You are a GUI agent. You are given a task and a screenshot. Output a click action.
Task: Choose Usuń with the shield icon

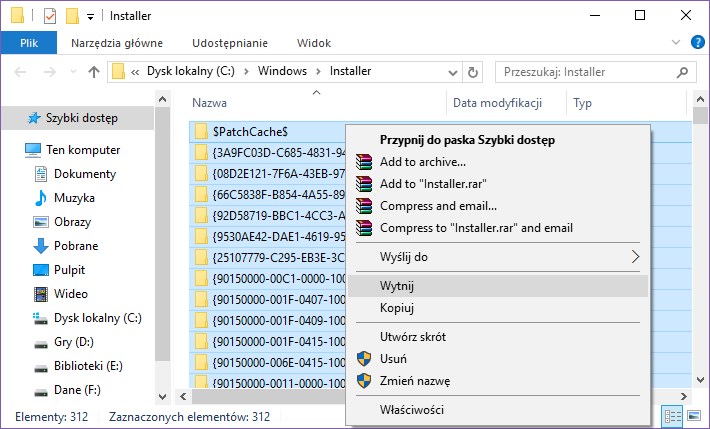point(498,359)
